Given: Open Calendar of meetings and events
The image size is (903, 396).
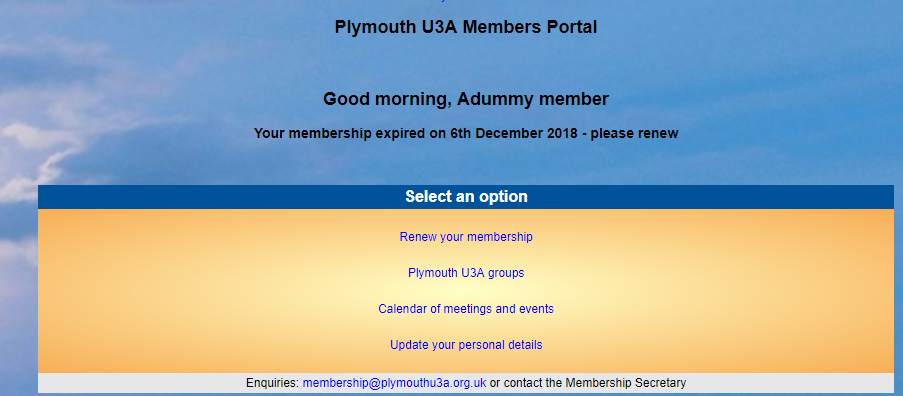Looking at the screenshot, I should click(x=466, y=309).
